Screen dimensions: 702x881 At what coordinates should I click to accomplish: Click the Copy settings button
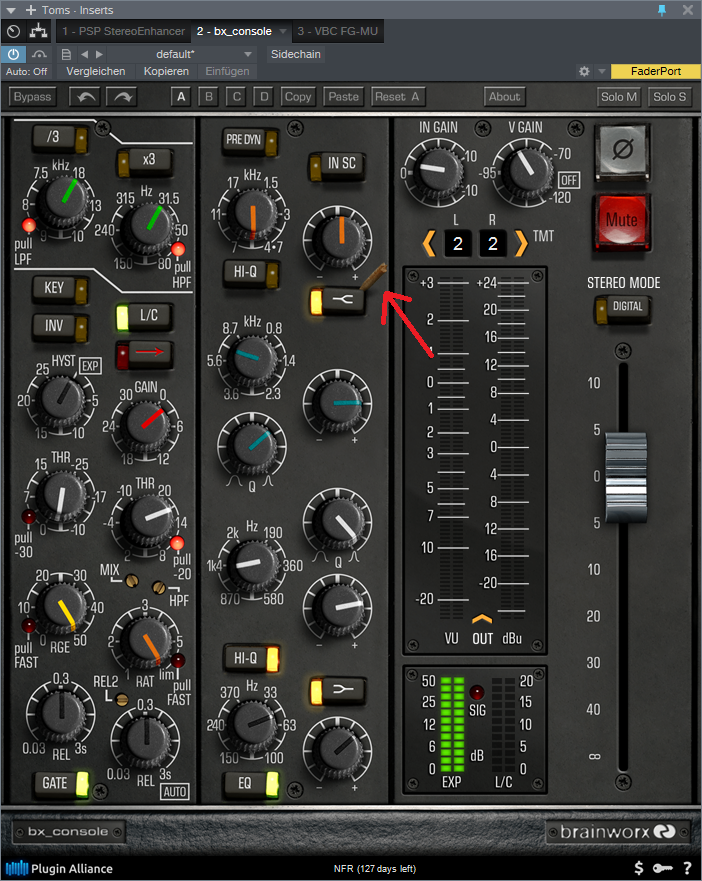pyautogui.click(x=297, y=97)
